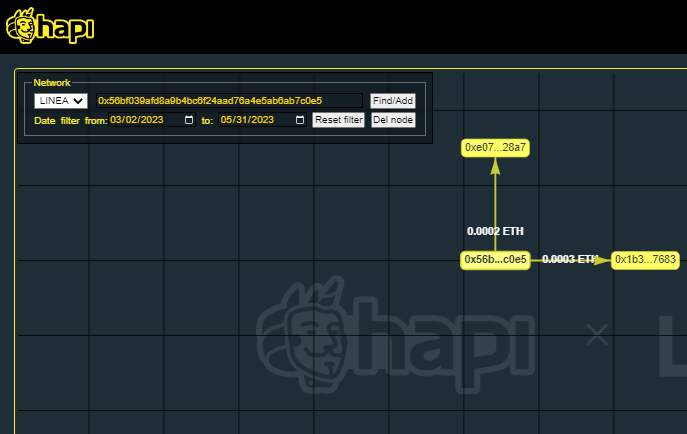Click the to date field 05/31/2023

pyautogui.click(x=262, y=120)
